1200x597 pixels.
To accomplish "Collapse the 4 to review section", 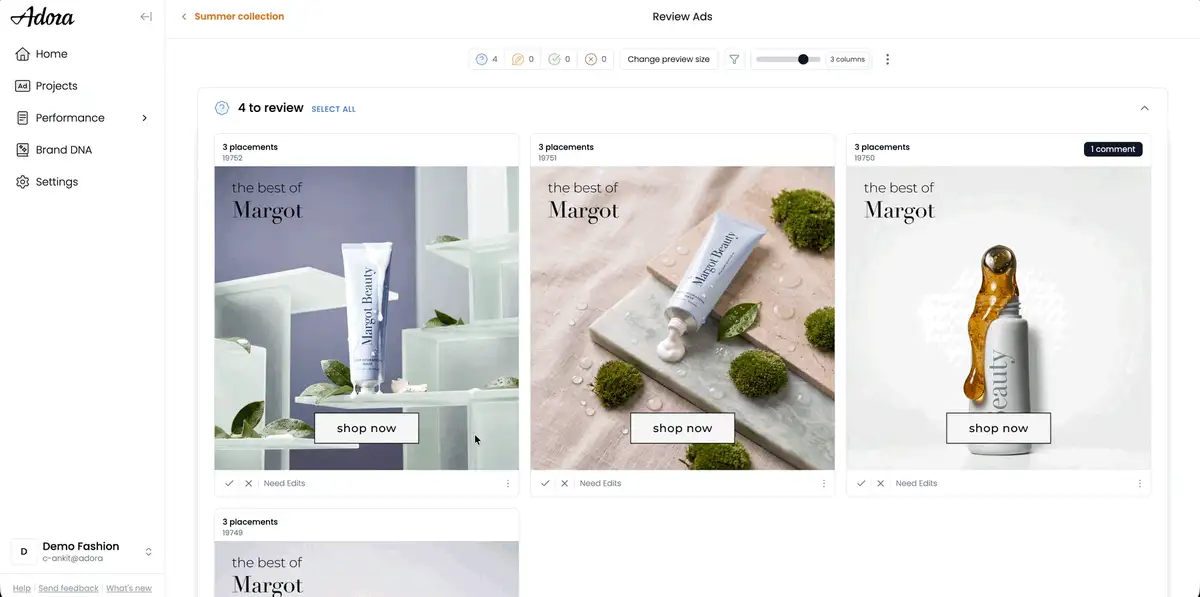I will (1145, 108).
